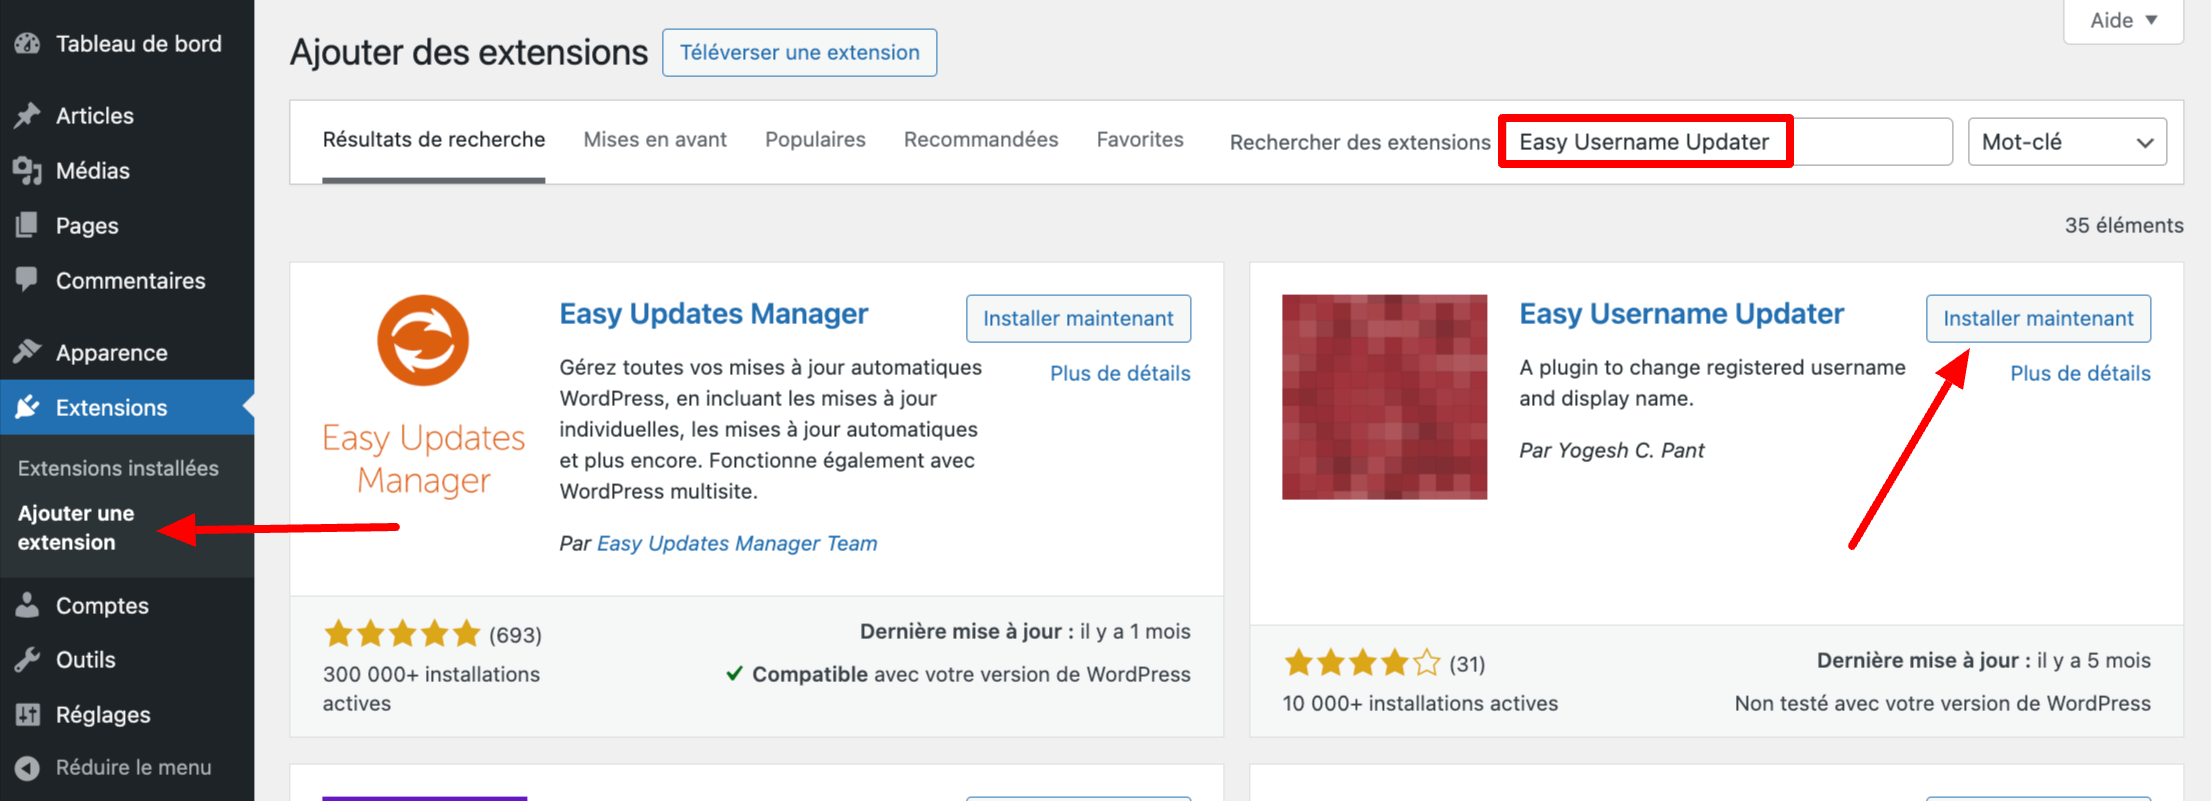Open Extensions installées submenu item

click(x=118, y=468)
